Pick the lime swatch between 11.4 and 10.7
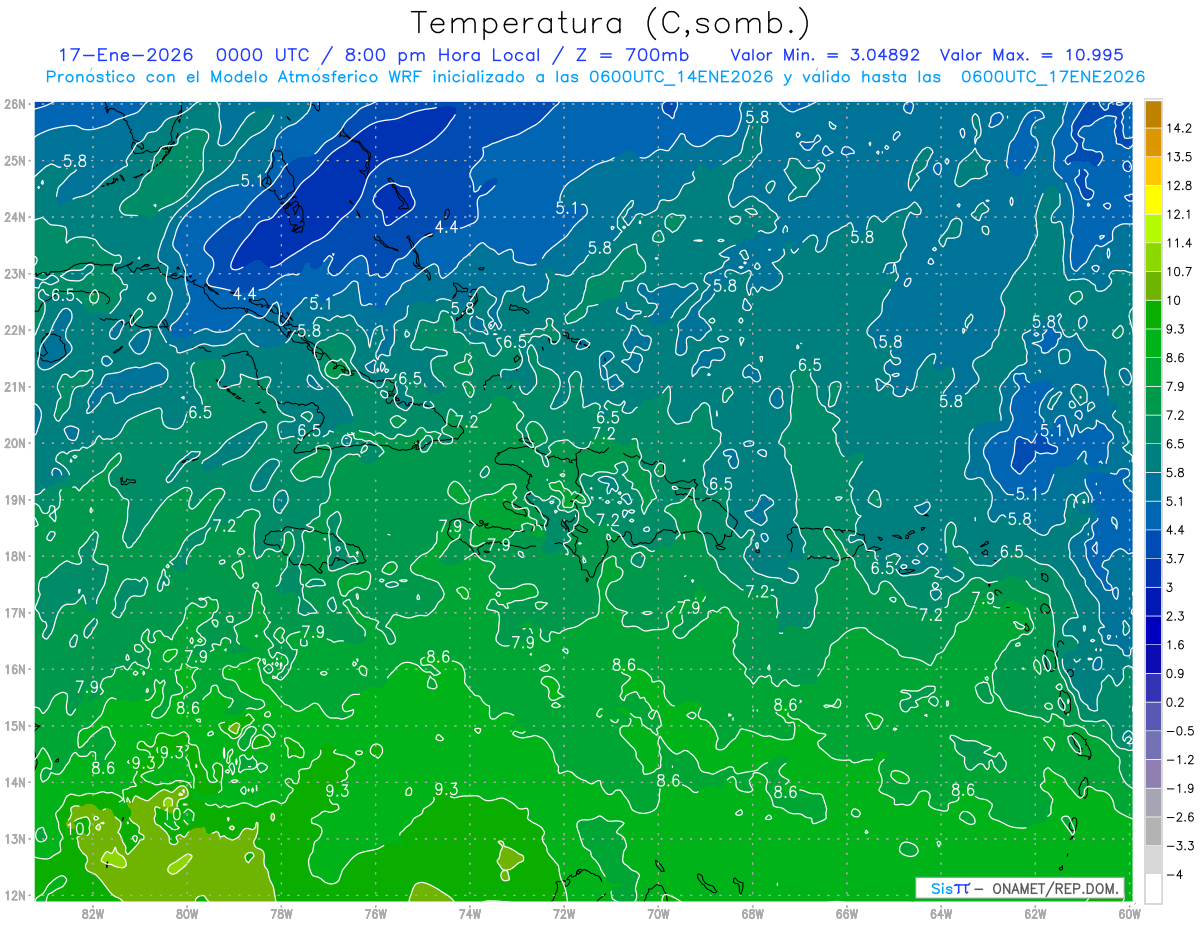Image resolution: width=1200 pixels, height=927 pixels. (x=1153, y=257)
